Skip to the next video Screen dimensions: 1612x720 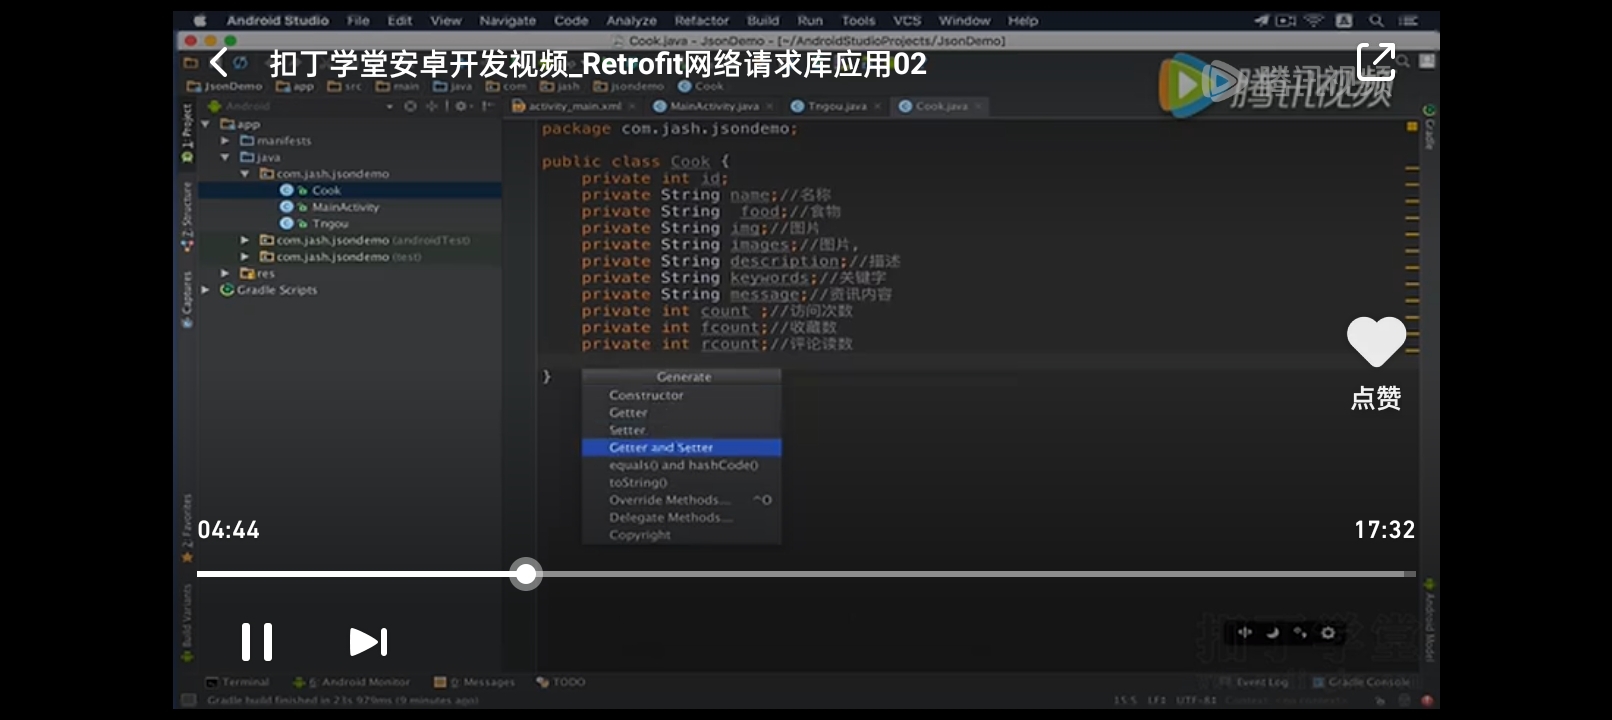pos(368,642)
